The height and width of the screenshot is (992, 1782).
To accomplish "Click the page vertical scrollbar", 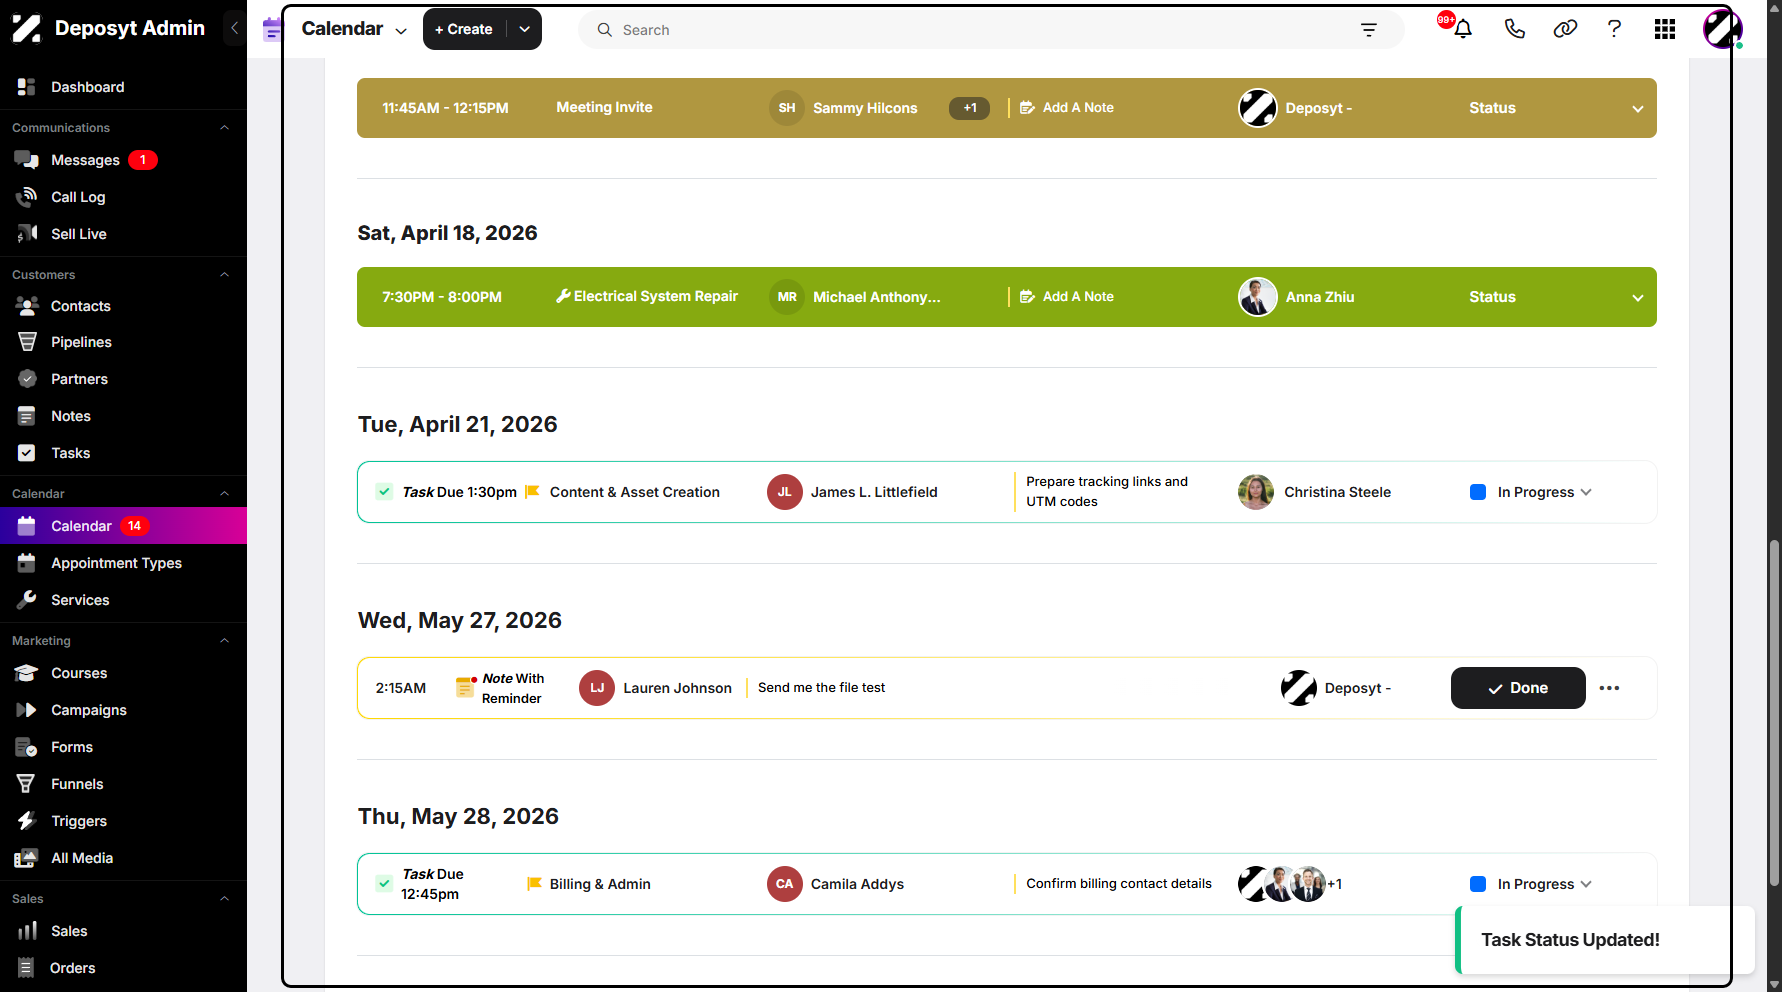I will coord(1774,712).
